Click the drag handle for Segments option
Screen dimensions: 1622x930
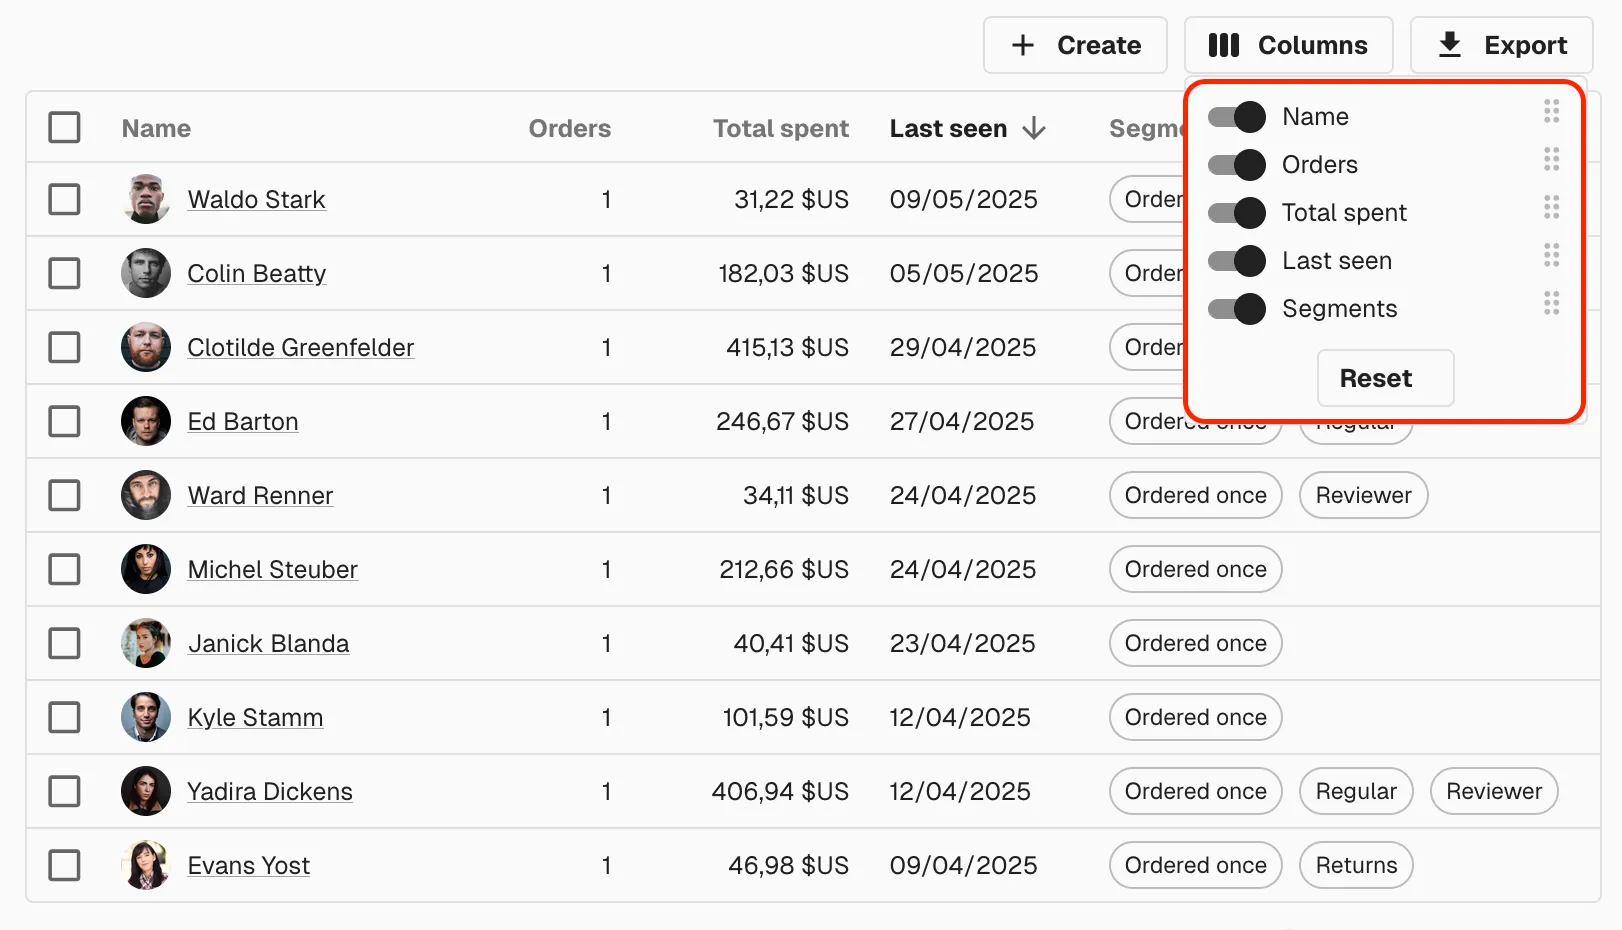[1551, 303]
